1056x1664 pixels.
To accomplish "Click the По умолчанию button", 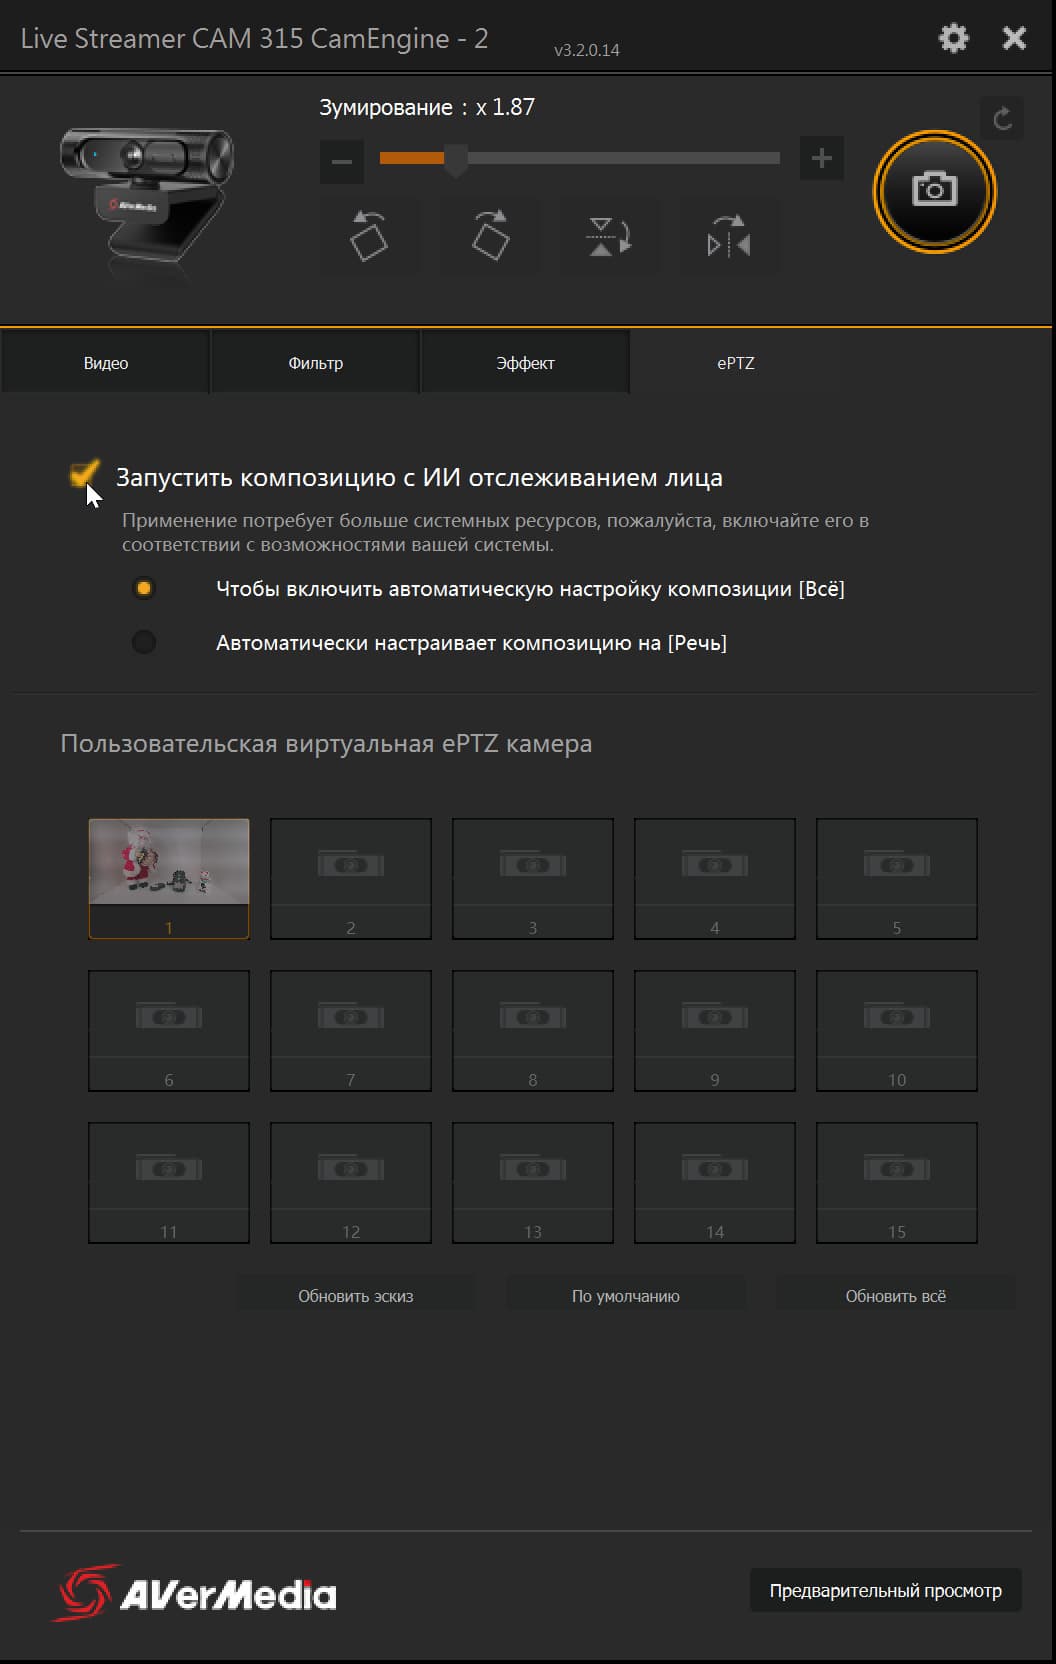I will (x=625, y=1296).
